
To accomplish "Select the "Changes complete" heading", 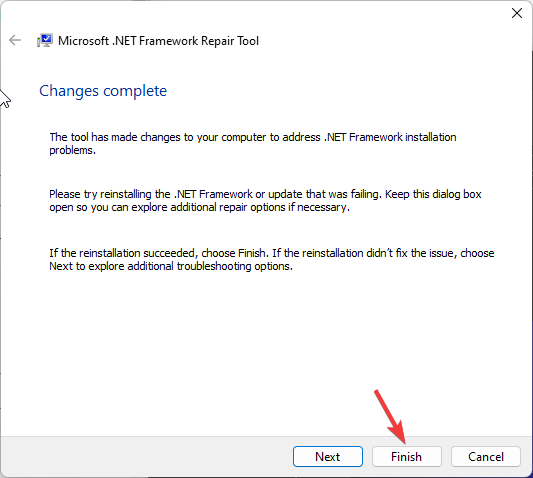I will [103, 91].
